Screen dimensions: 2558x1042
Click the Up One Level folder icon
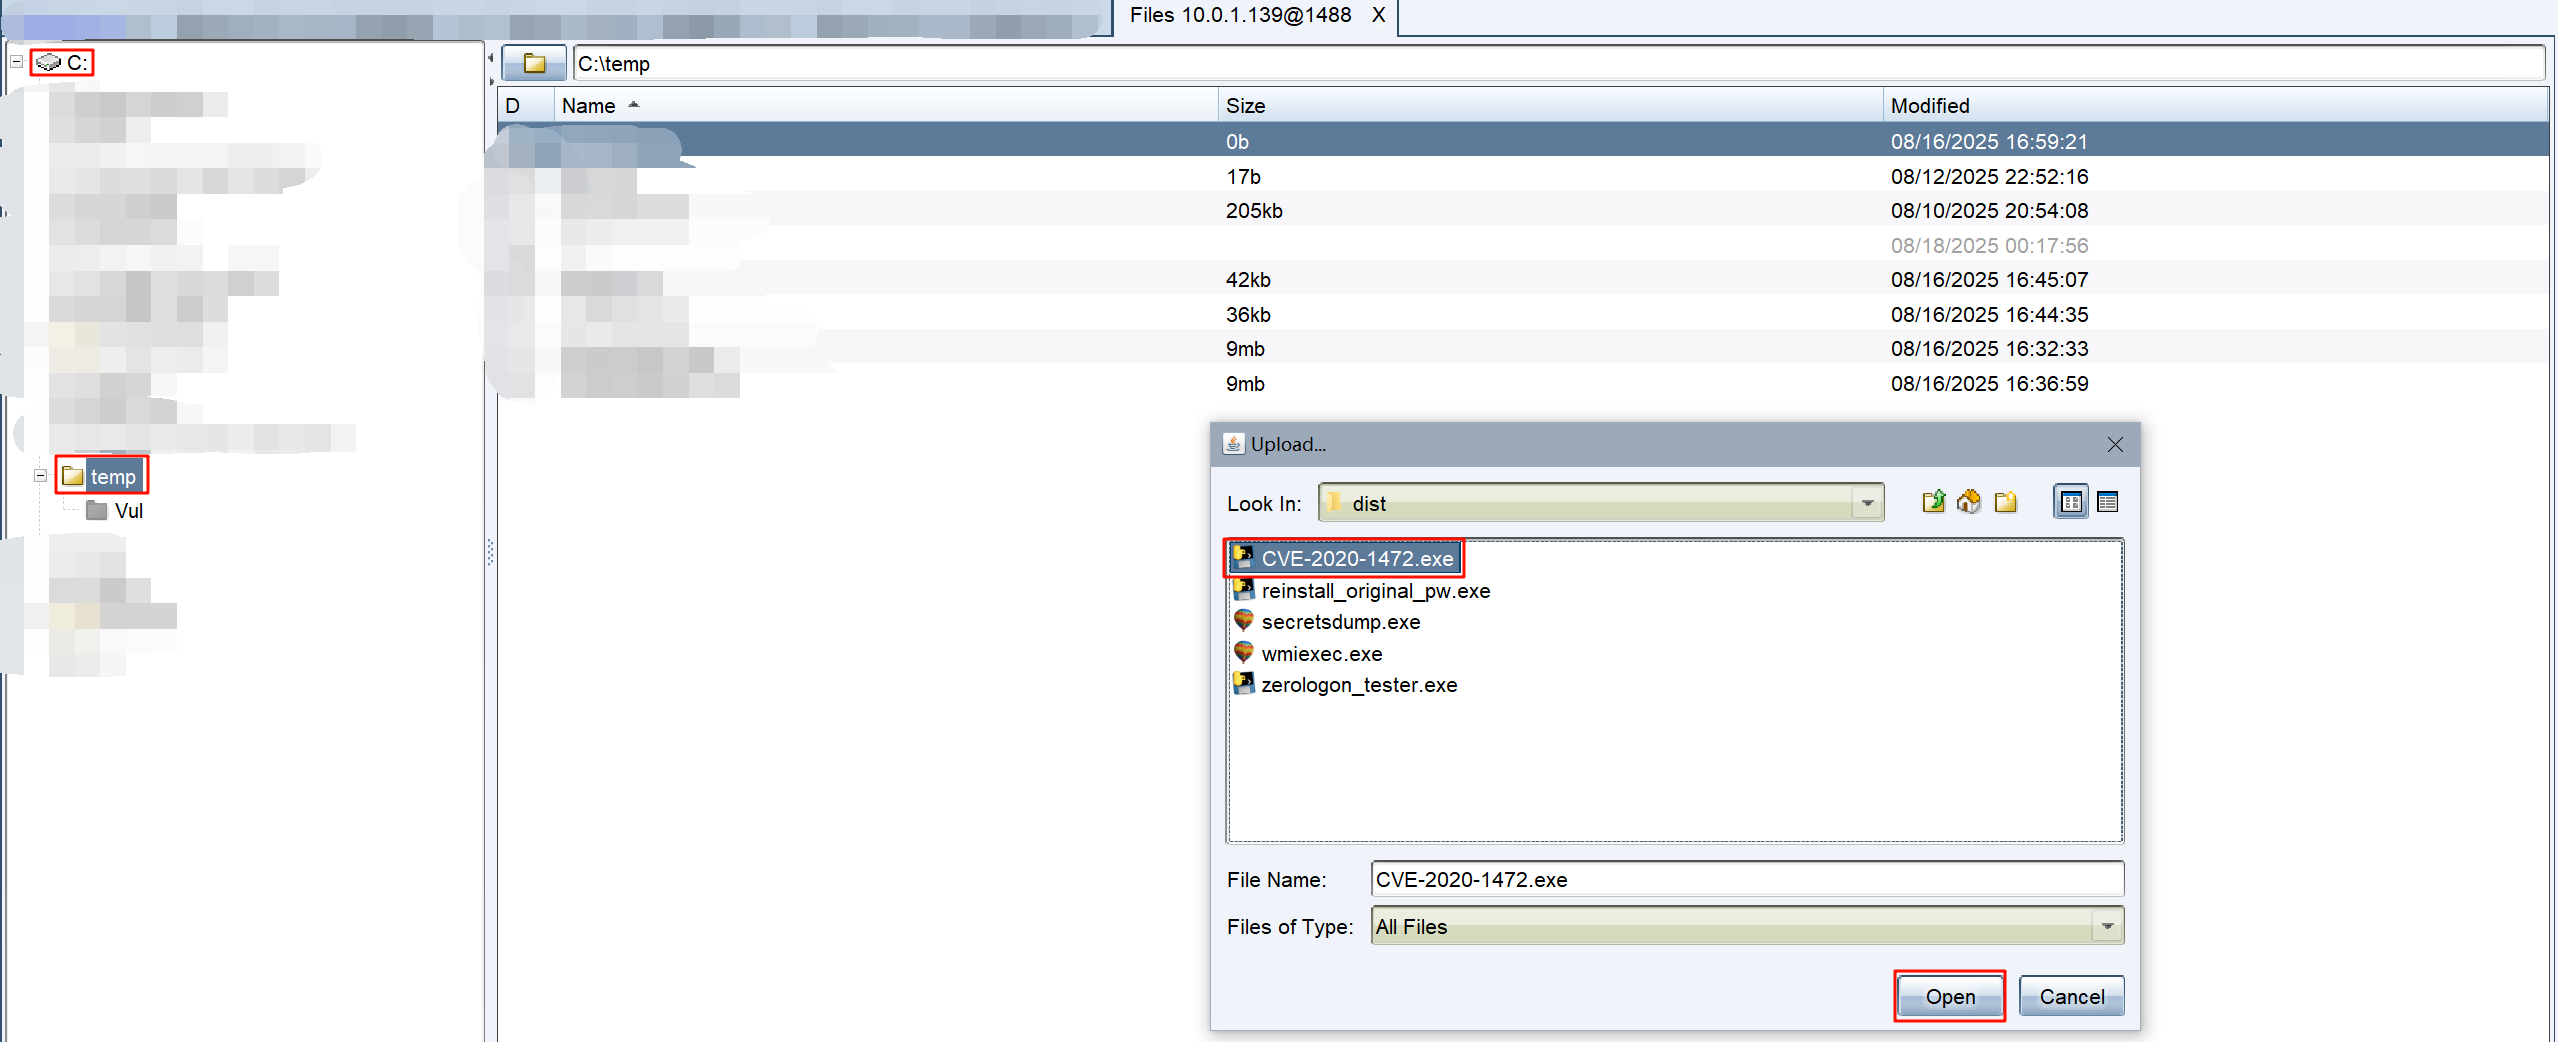(x=1933, y=502)
